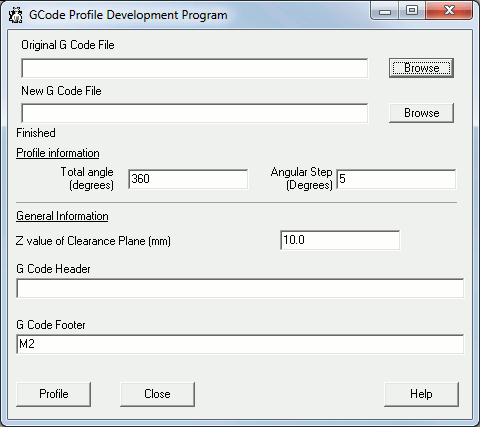
Task: Click the Profile information heading
Action: point(58,153)
